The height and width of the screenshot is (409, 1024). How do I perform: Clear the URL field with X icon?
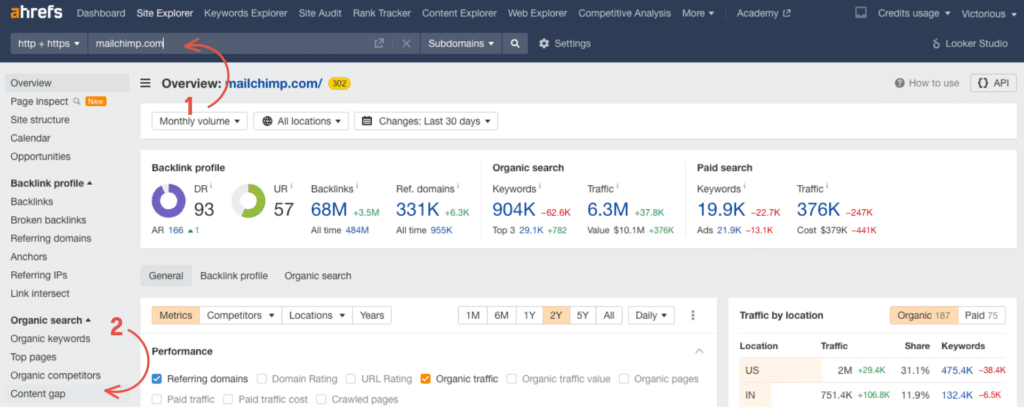coord(406,43)
